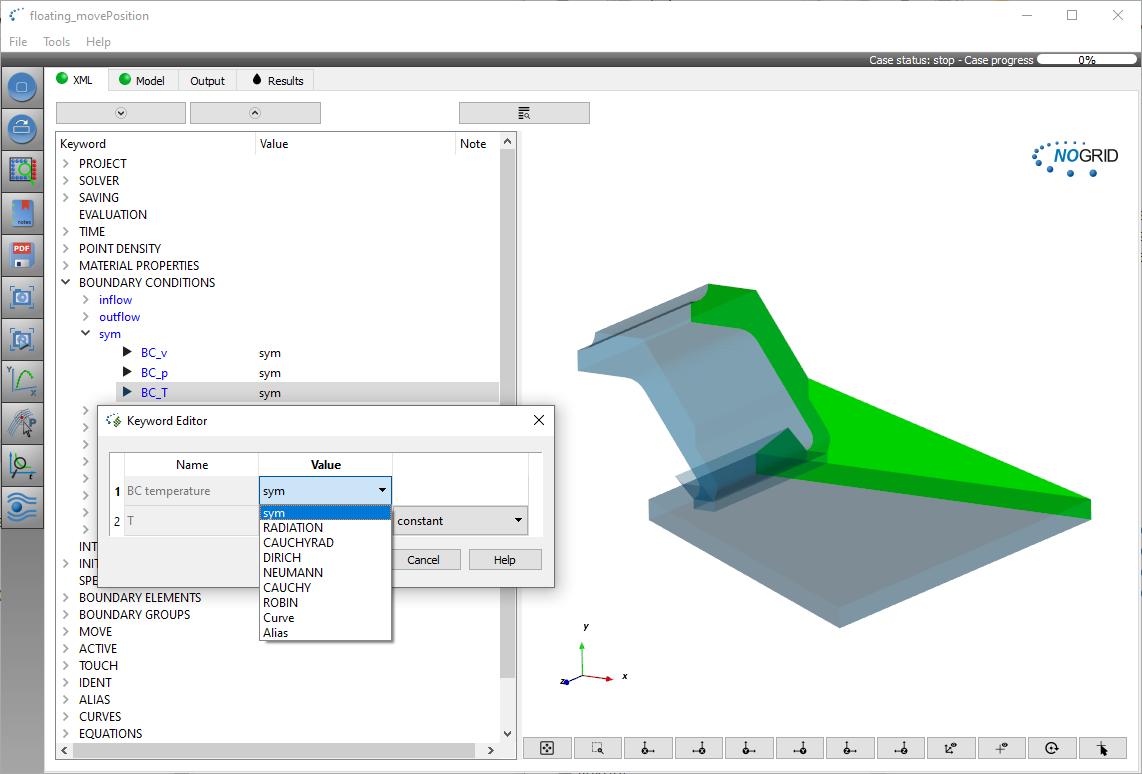Choose NEUMANN boundary condition option
The width and height of the screenshot is (1142, 774).
(x=293, y=573)
